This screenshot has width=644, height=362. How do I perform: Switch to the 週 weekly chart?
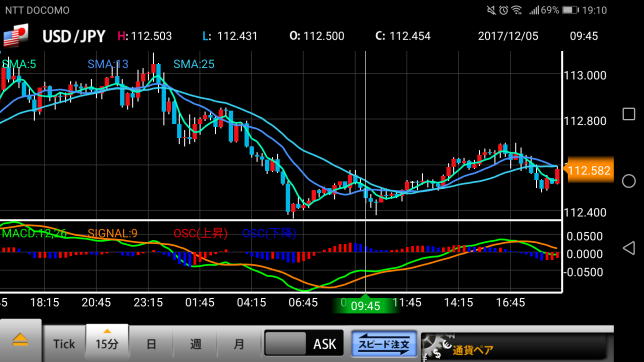coord(196,344)
